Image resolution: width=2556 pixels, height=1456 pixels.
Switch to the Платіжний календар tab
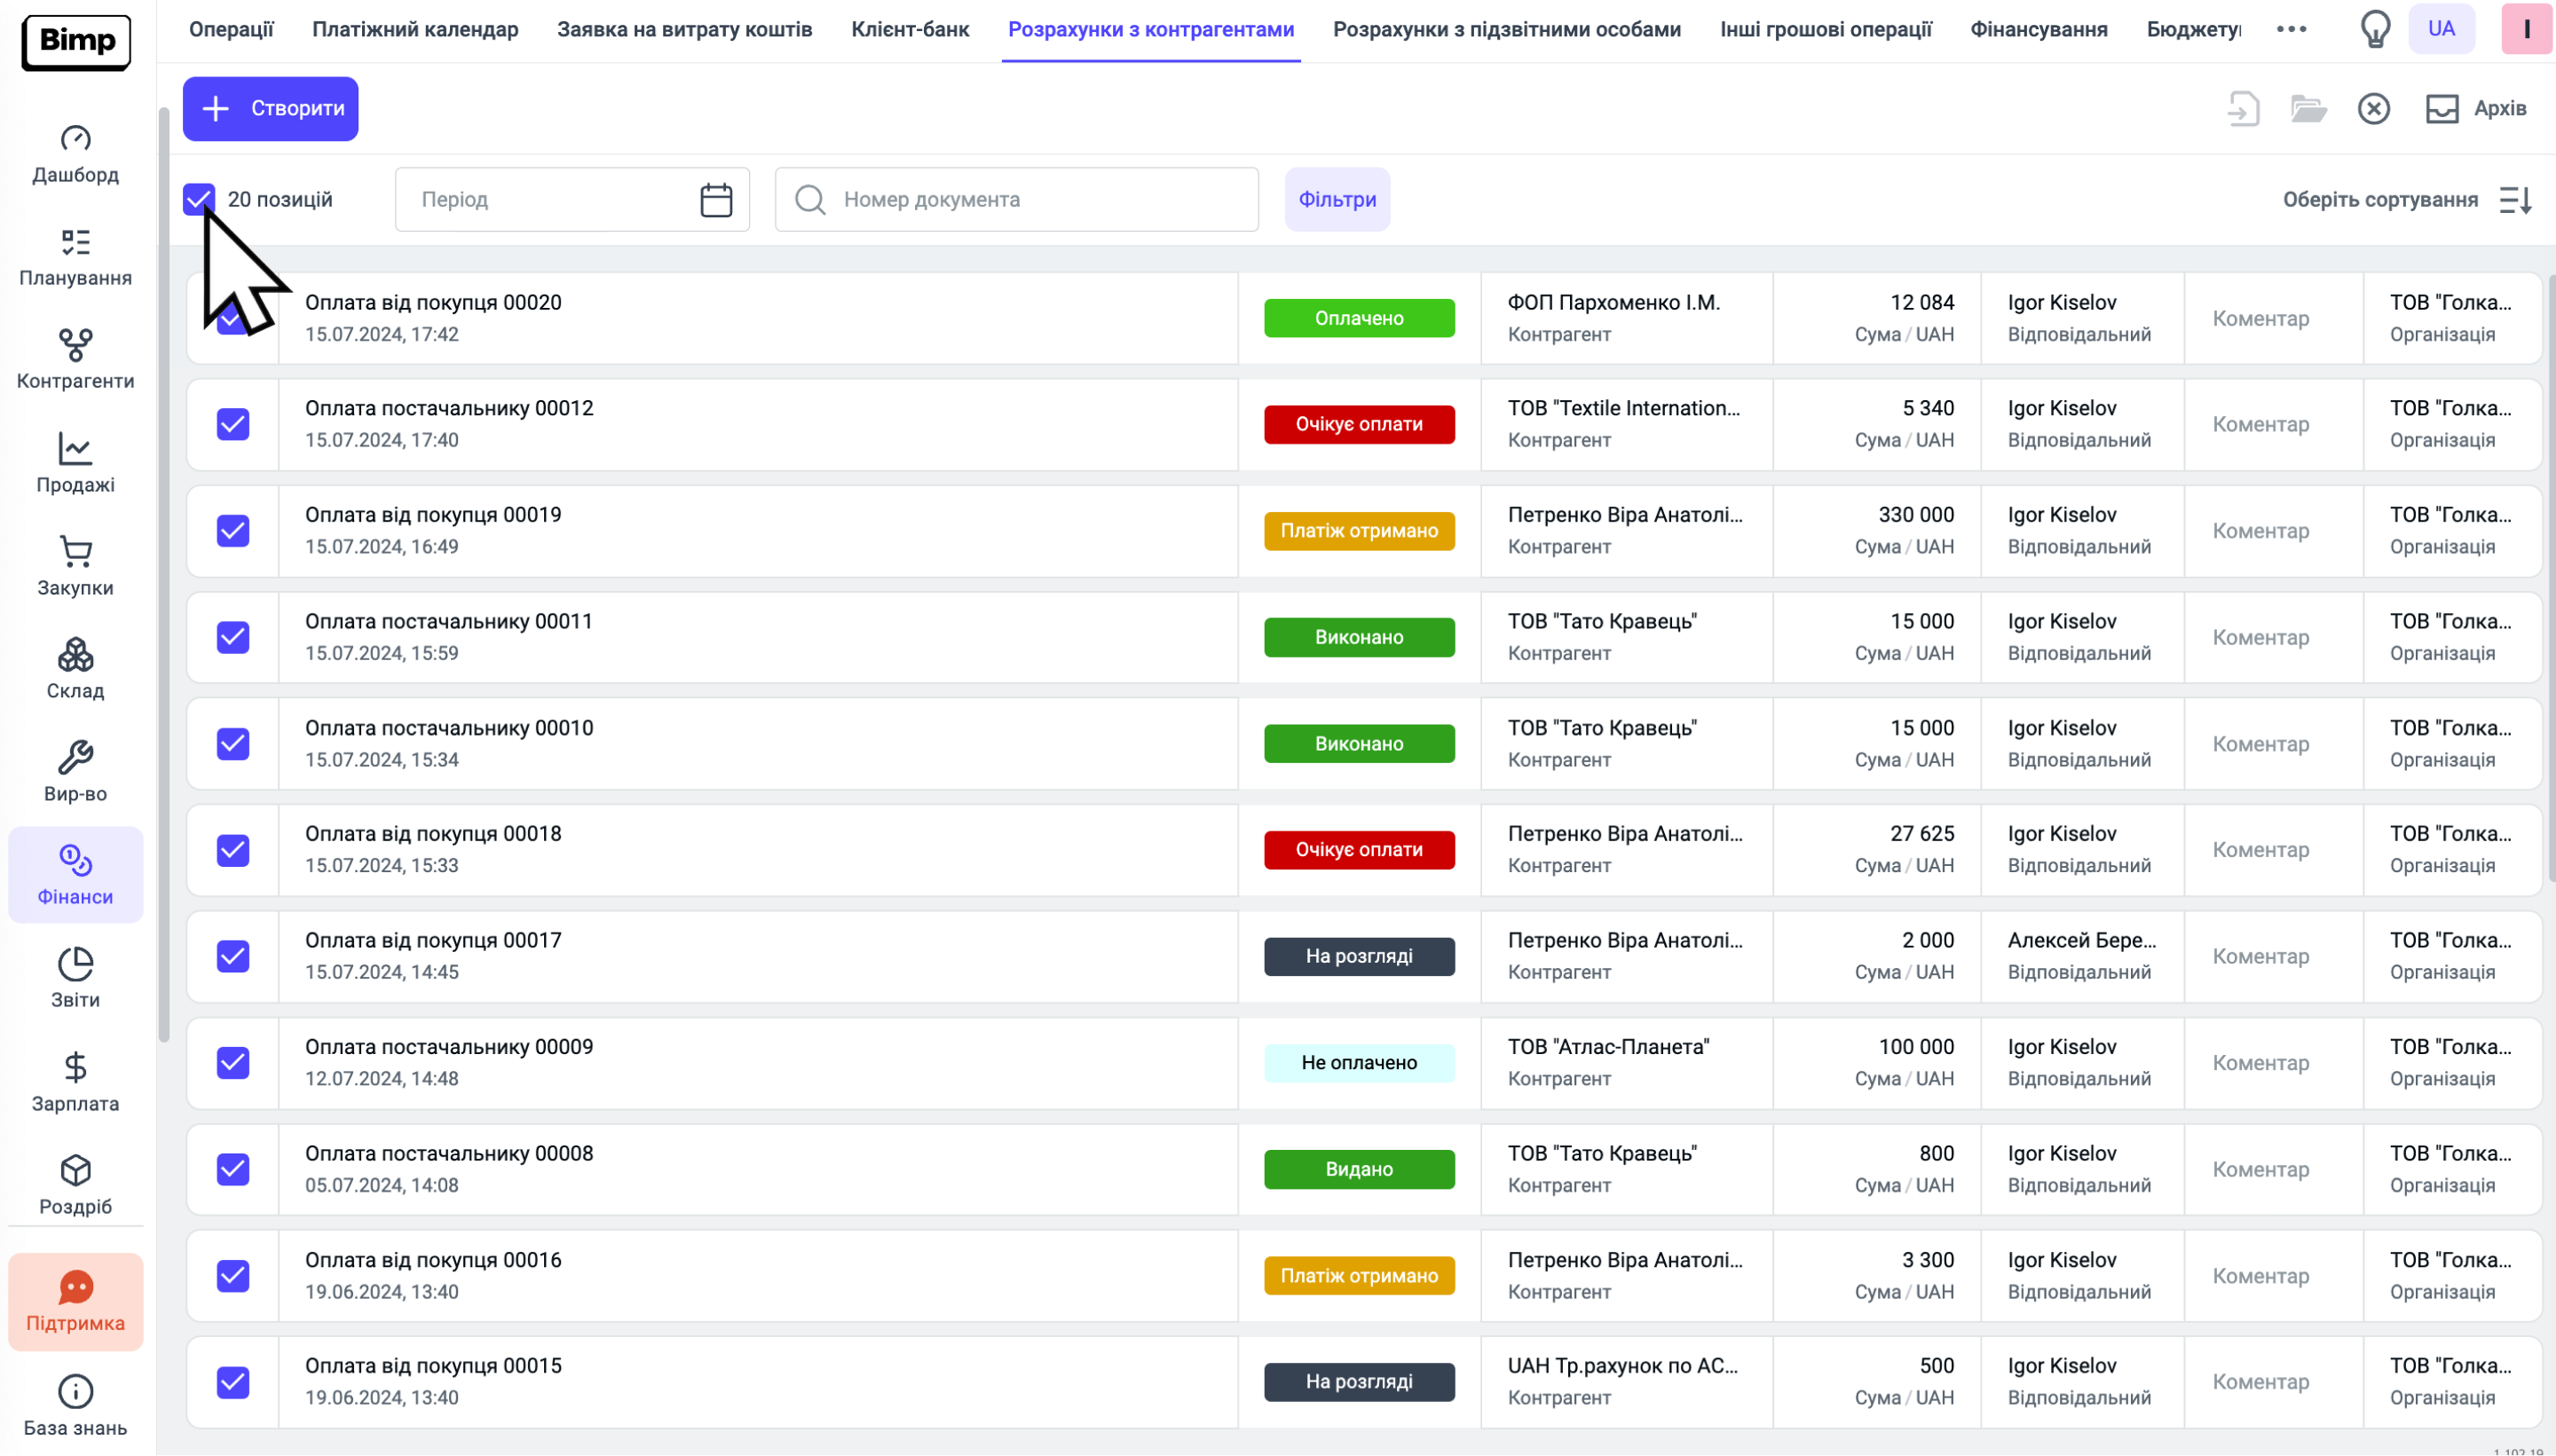point(415,30)
